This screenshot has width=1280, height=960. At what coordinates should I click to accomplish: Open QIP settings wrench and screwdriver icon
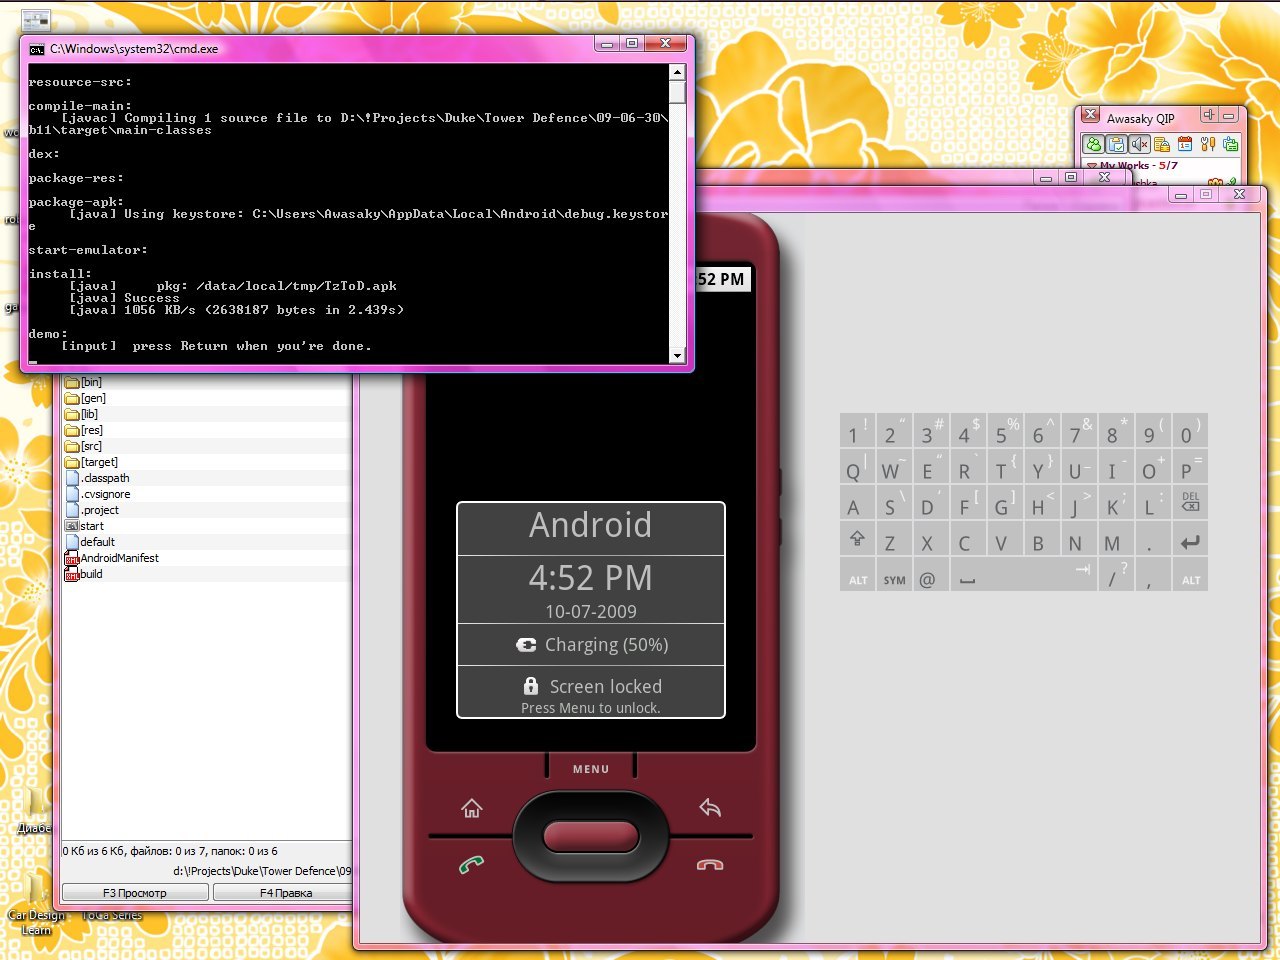click(1208, 145)
